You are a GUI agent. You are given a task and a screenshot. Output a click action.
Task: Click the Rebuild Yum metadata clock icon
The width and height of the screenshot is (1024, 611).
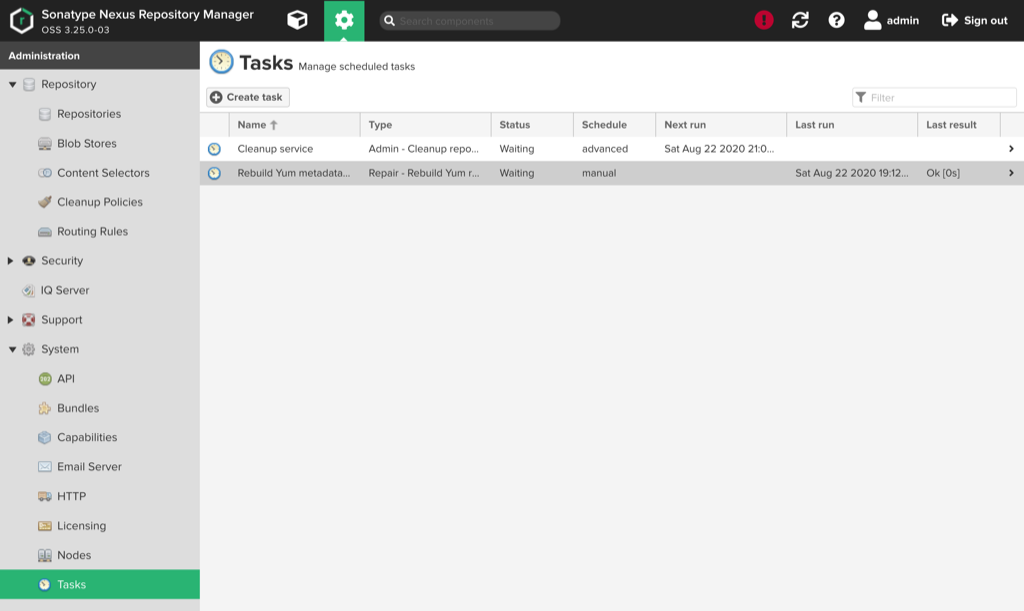(x=214, y=173)
